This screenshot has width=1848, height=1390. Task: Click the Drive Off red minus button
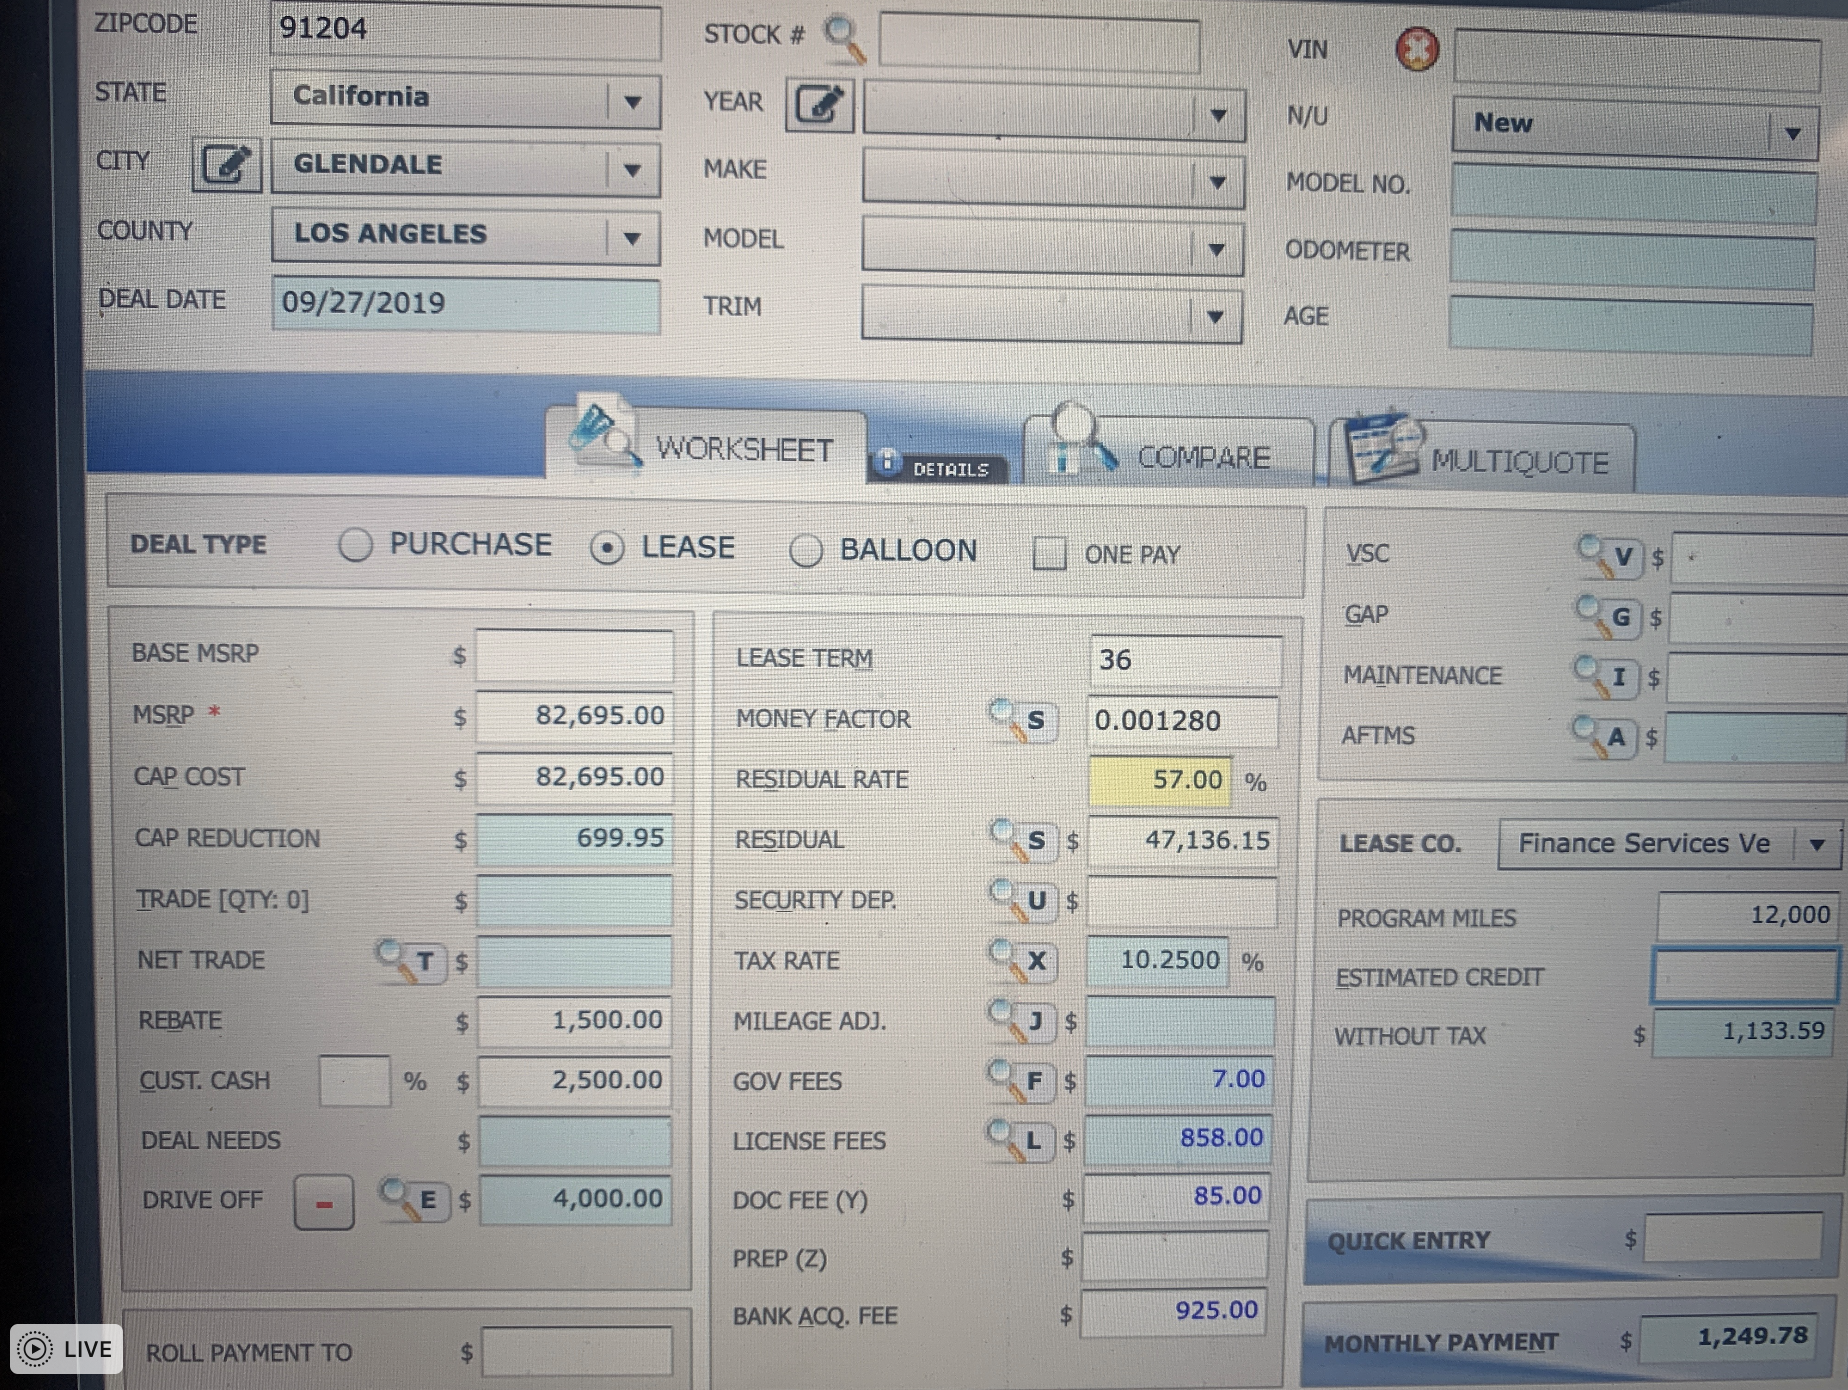(x=324, y=1203)
